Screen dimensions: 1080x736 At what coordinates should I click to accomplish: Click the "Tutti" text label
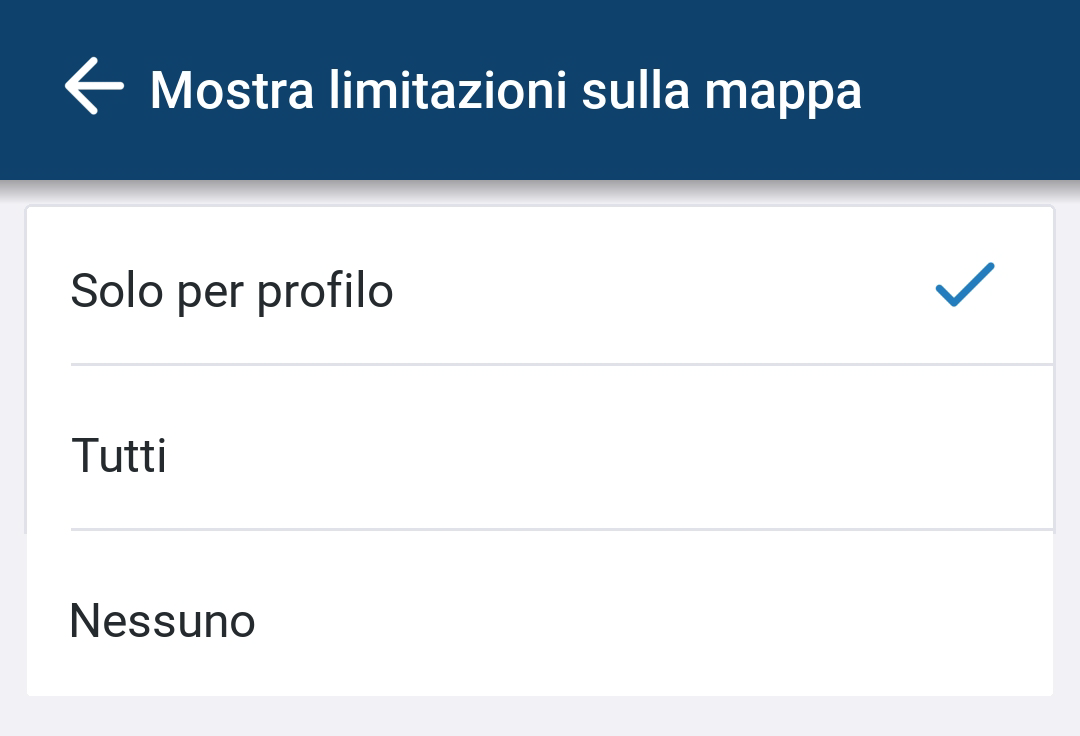[x=119, y=456]
